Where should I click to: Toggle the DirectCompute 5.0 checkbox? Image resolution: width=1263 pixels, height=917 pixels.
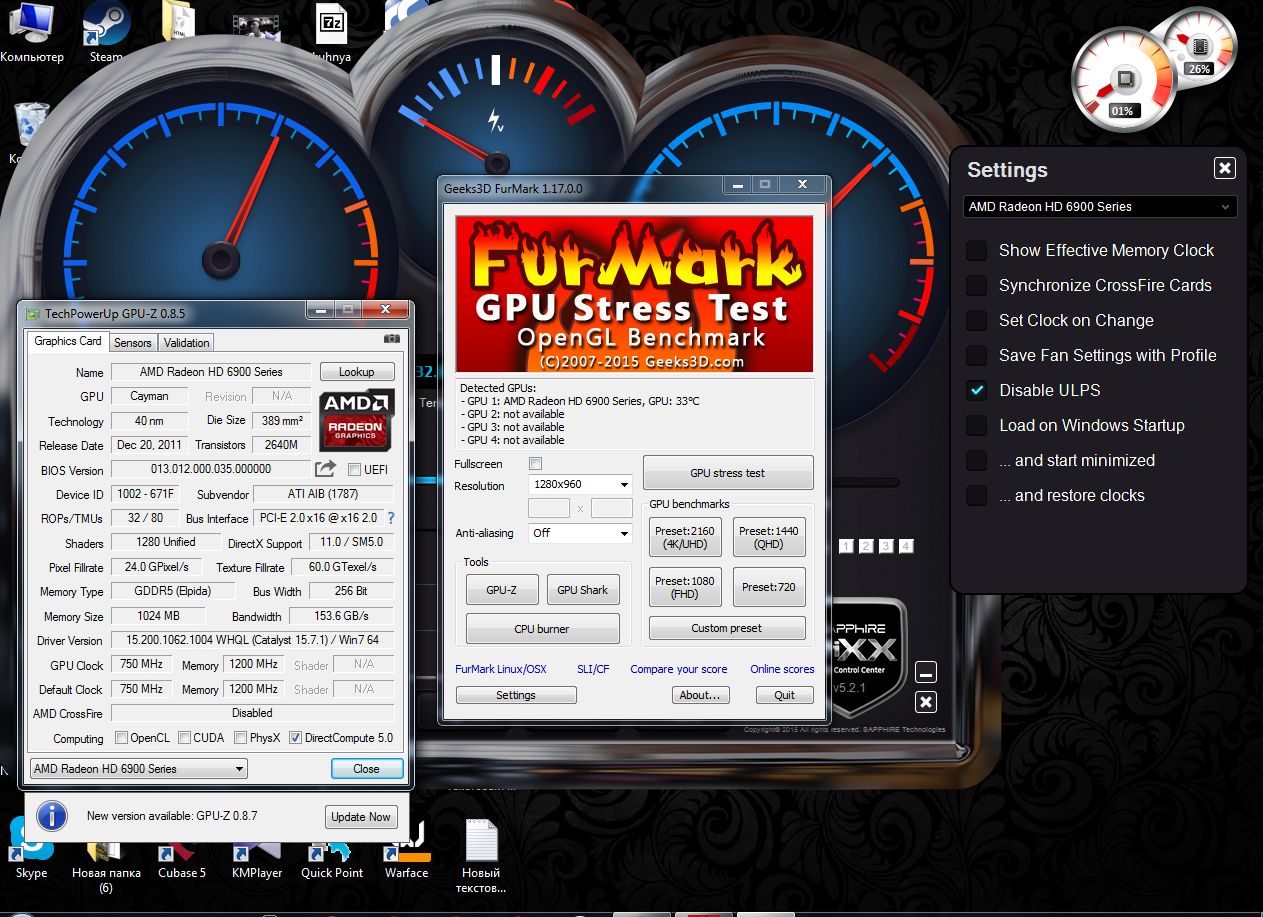coord(295,738)
